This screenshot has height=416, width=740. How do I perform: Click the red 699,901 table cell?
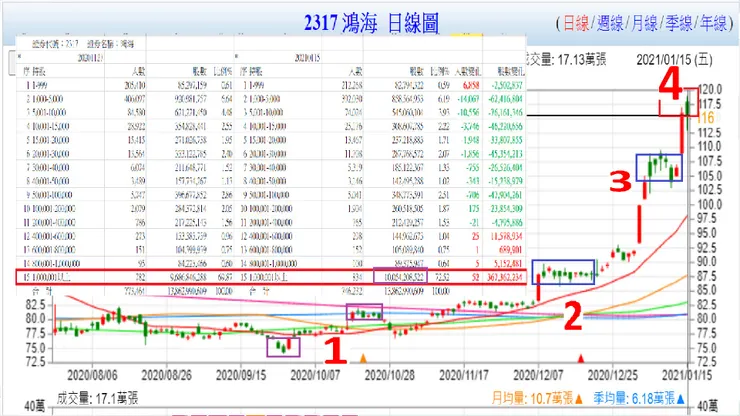coord(510,250)
